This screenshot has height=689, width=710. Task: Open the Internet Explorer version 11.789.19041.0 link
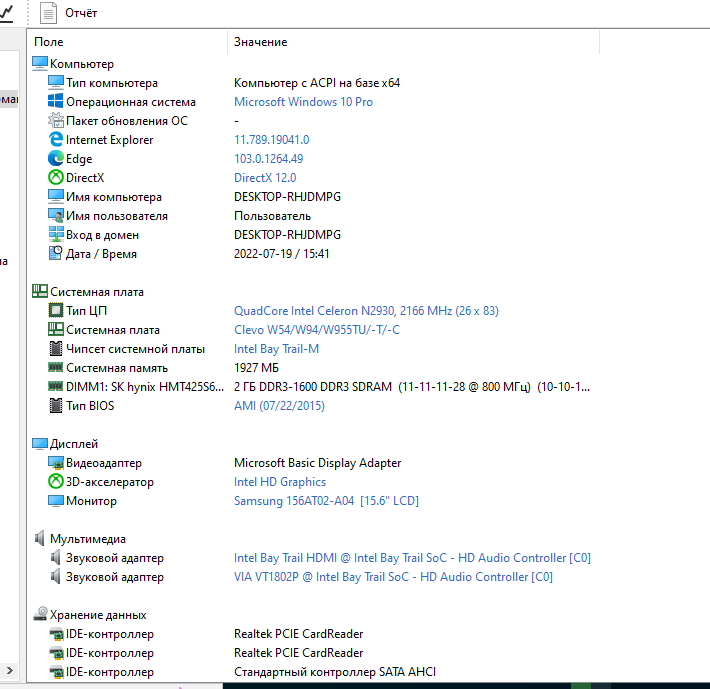click(272, 140)
